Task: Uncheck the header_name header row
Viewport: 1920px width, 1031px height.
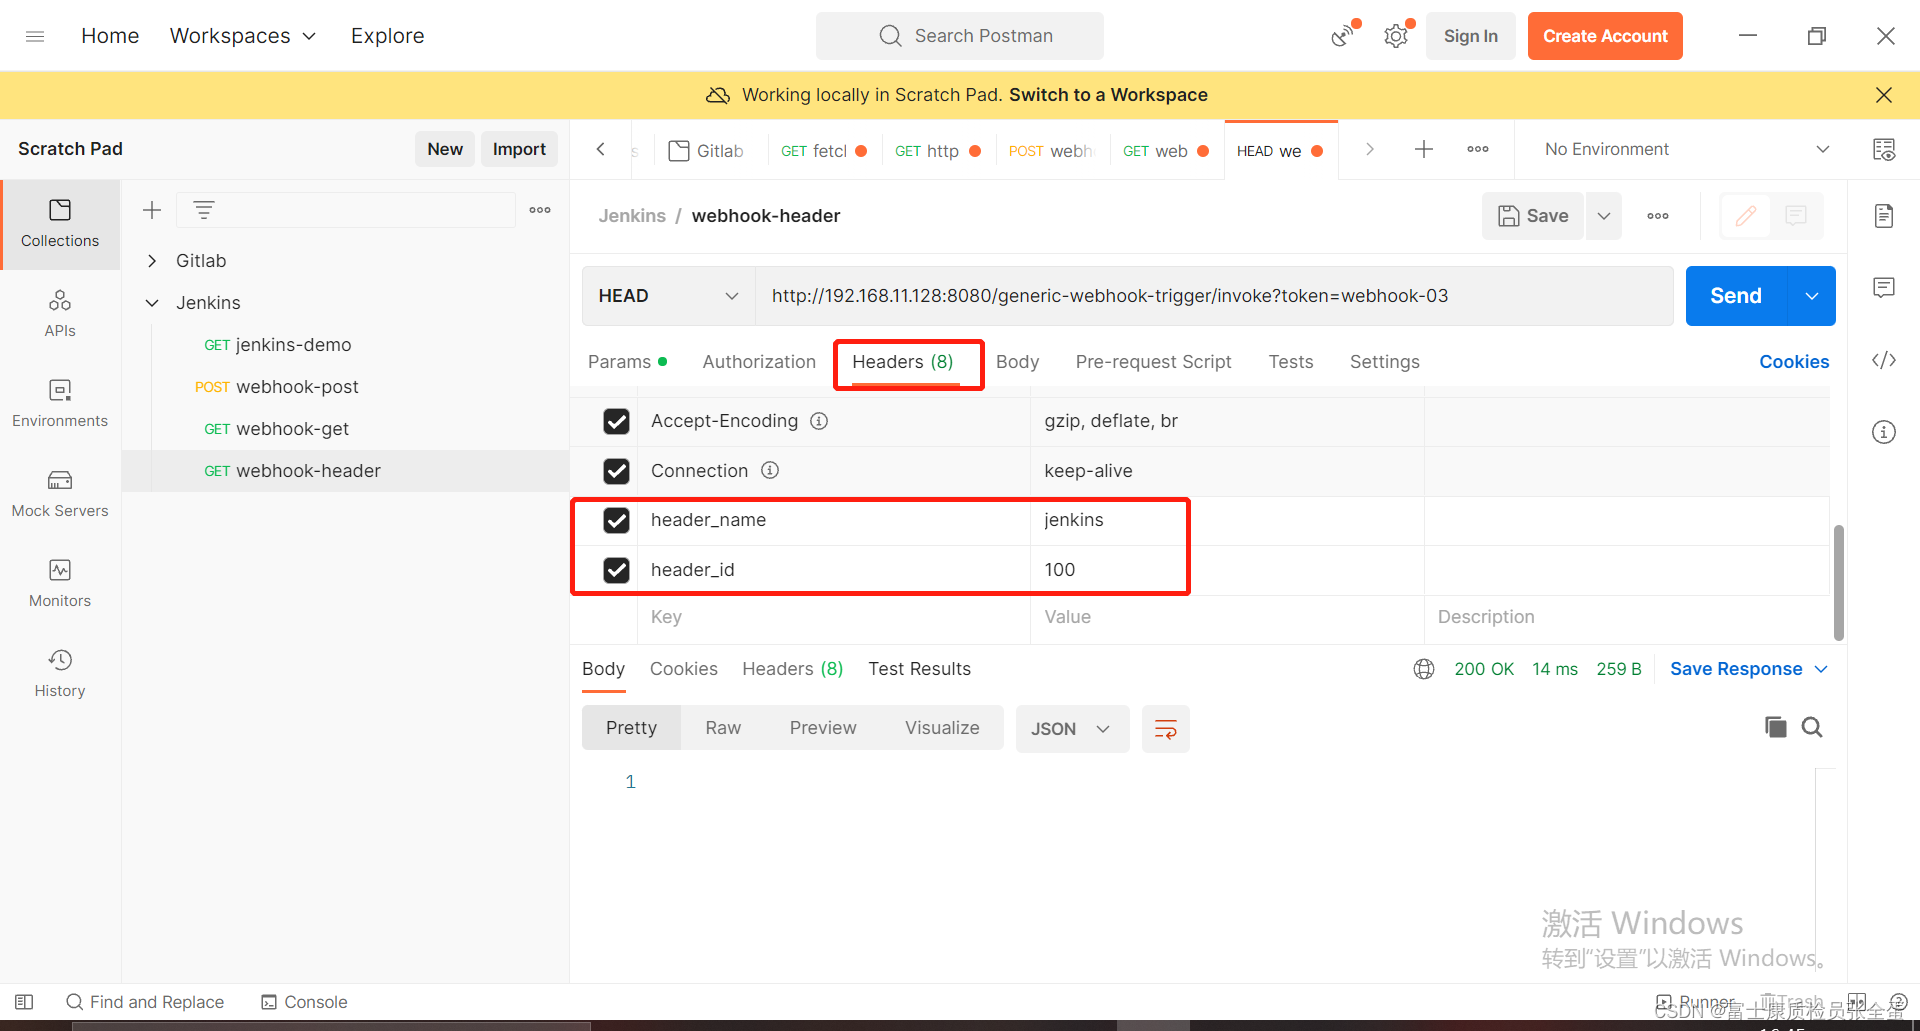Action: pyautogui.click(x=617, y=520)
